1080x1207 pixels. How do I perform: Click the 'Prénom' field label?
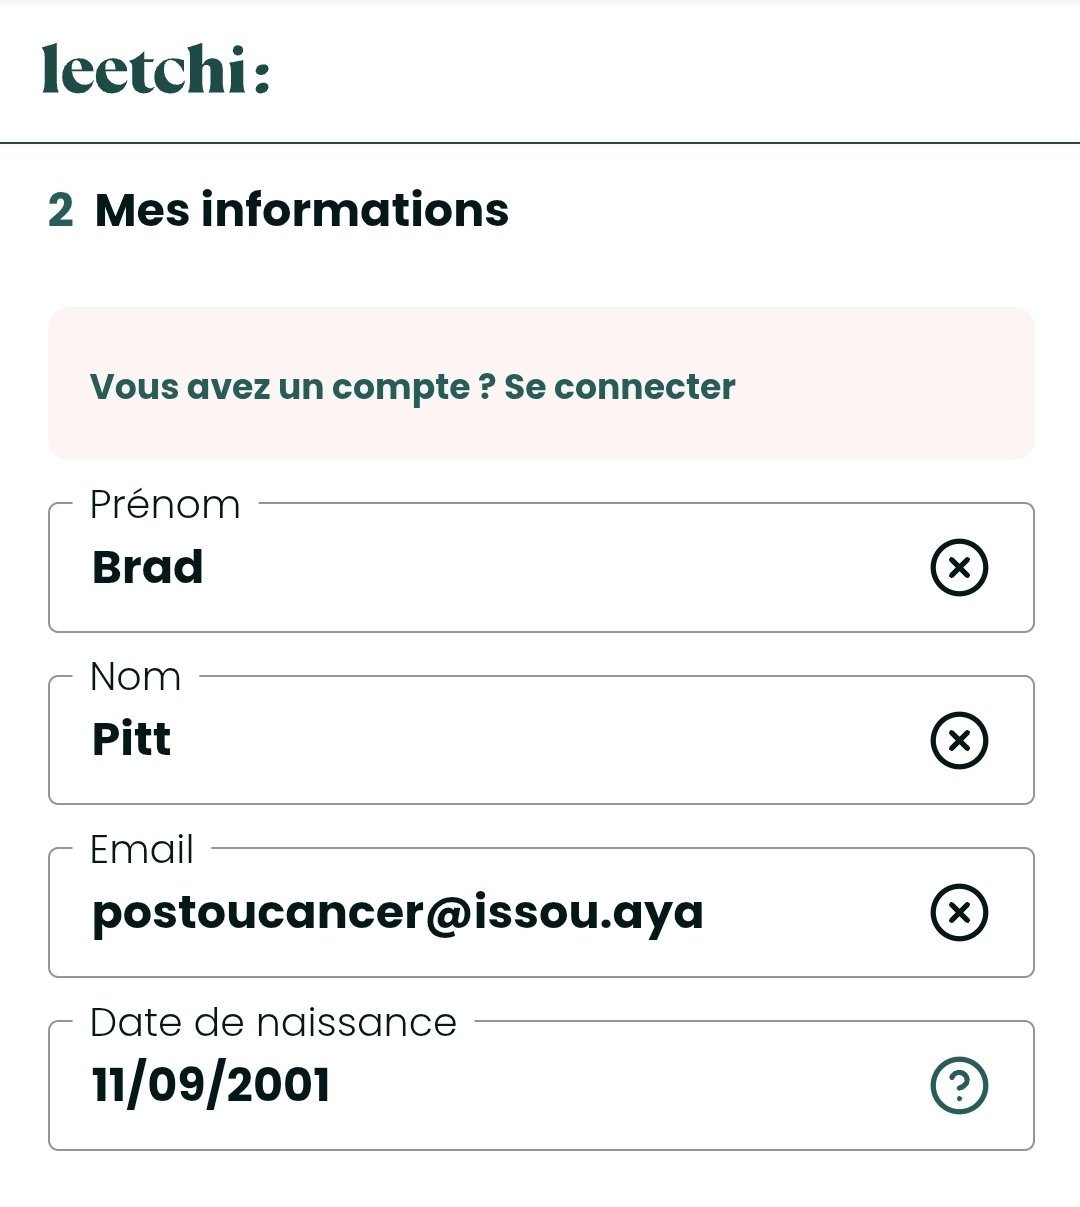165,505
